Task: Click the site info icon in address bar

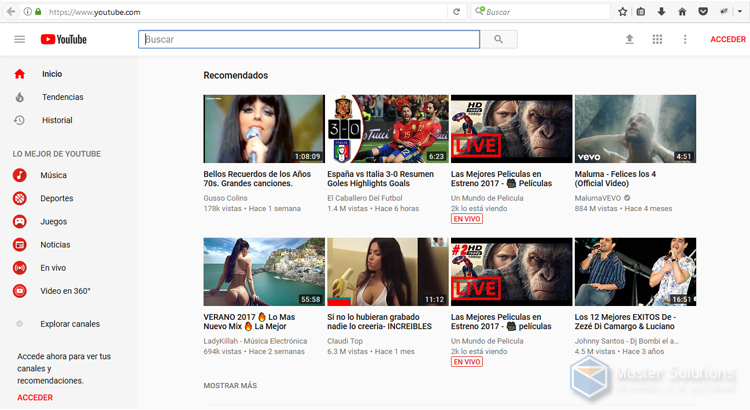Action: 28,11
